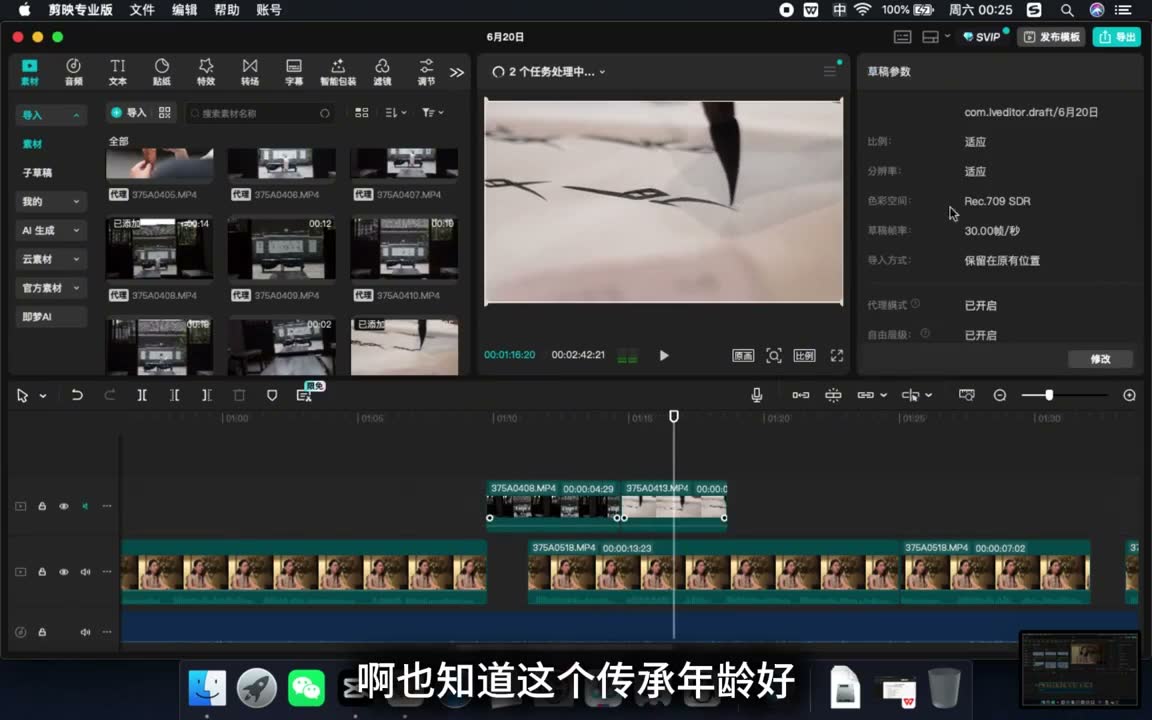
Task: Open the 特效 effects panel
Action: coord(206,72)
